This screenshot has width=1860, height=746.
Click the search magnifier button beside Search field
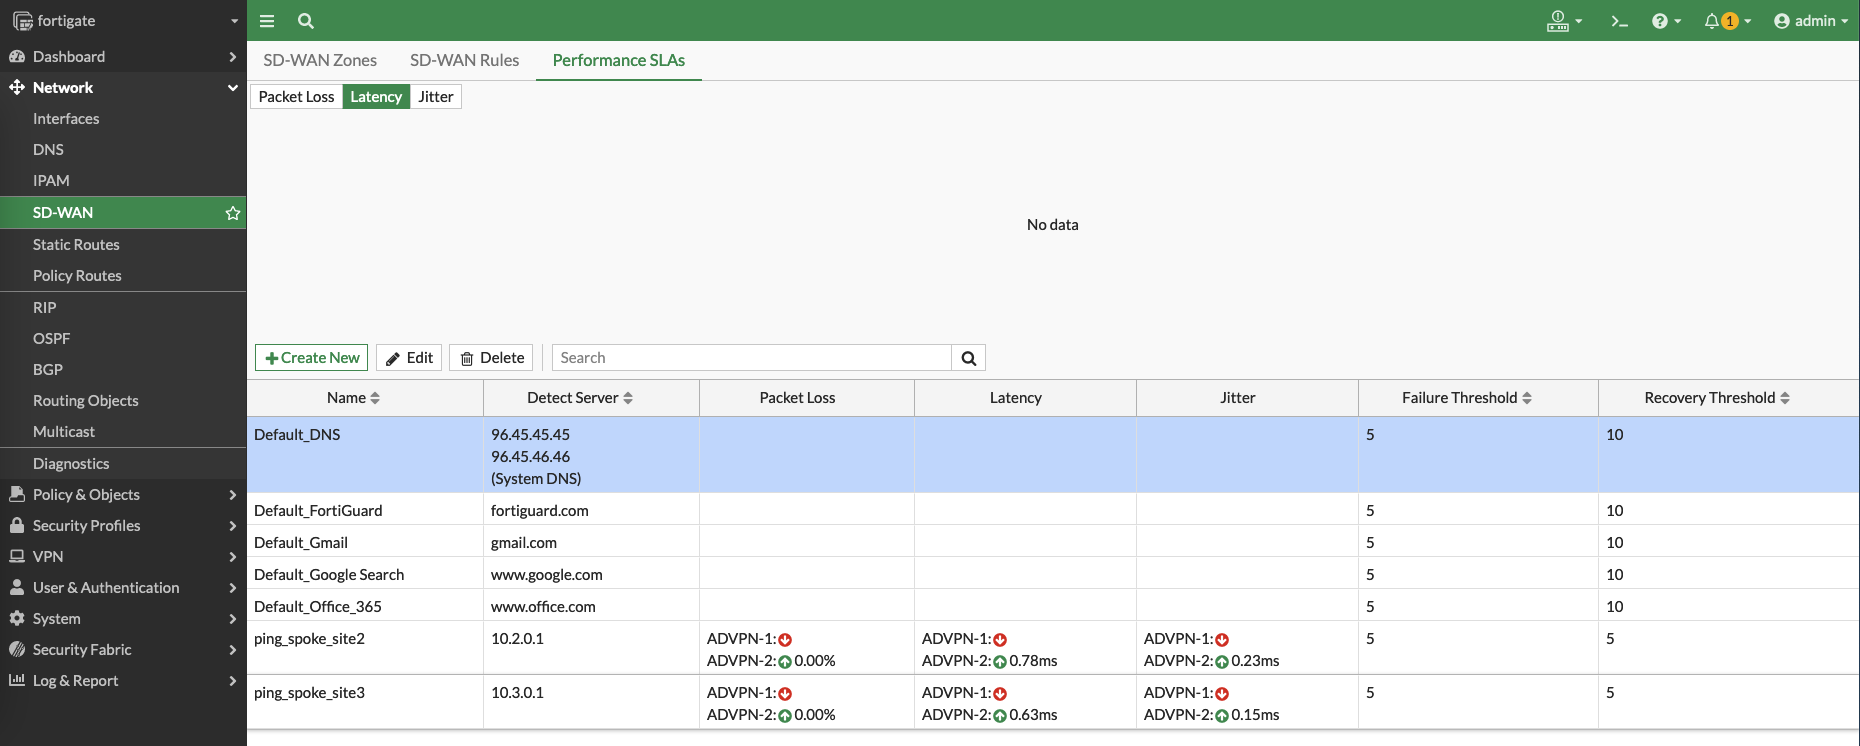point(968,358)
